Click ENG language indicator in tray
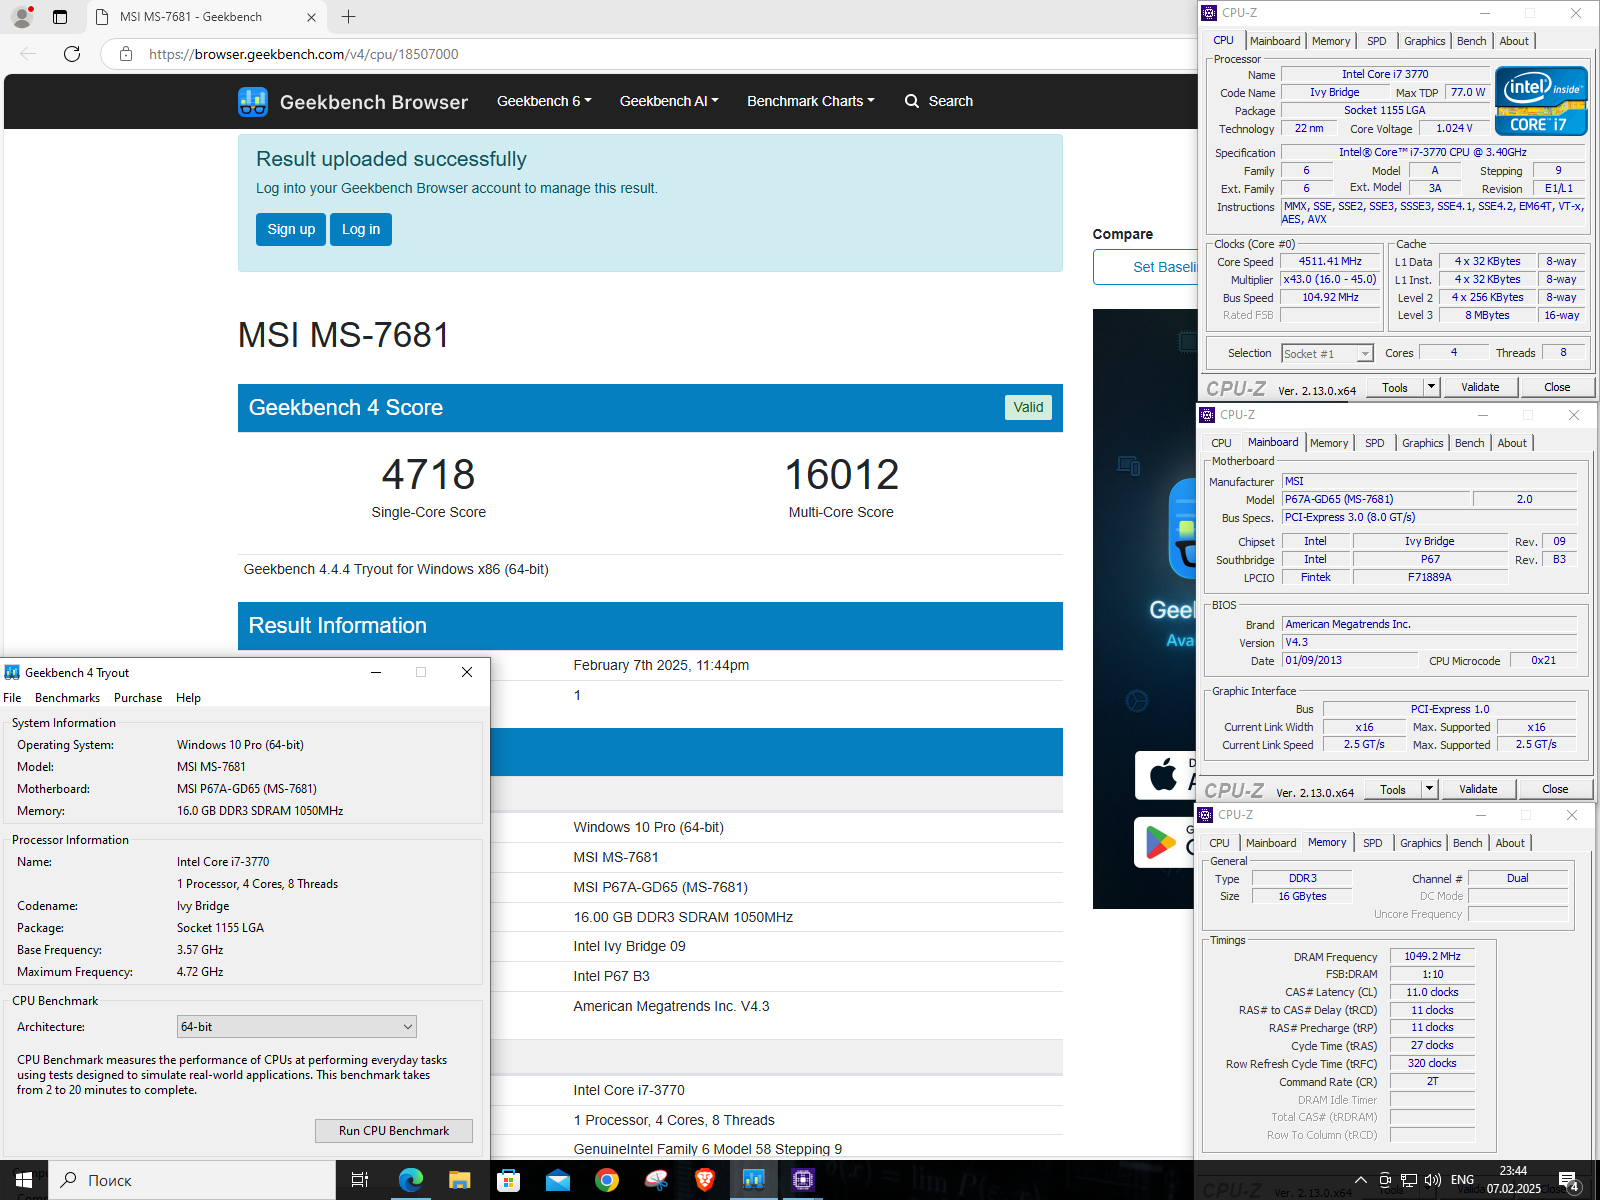The height and width of the screenshot is (1200, 1600). 1462,1180
